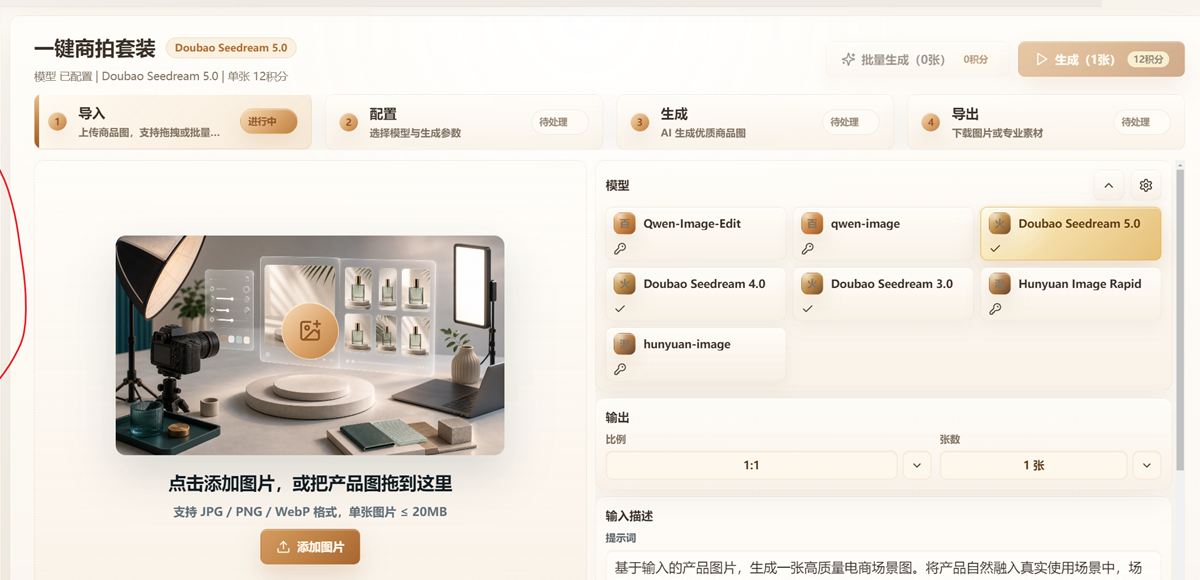This screenshot has width=1200, height=580.
Task: Go to the 配置 step title
Action: click(x=383, y=114)
